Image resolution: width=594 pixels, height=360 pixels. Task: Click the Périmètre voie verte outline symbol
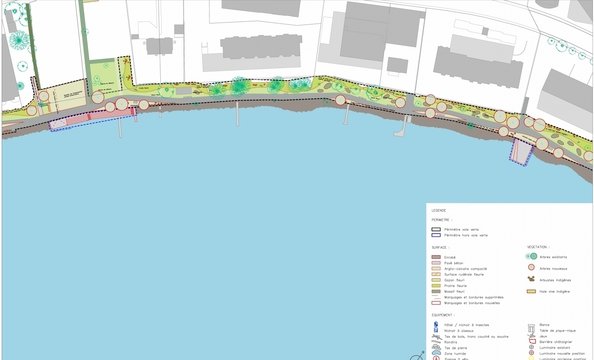(436, 229)
